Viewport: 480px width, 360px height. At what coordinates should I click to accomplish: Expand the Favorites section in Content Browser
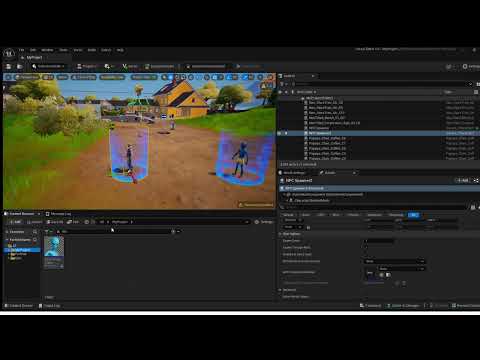point(7,232)
